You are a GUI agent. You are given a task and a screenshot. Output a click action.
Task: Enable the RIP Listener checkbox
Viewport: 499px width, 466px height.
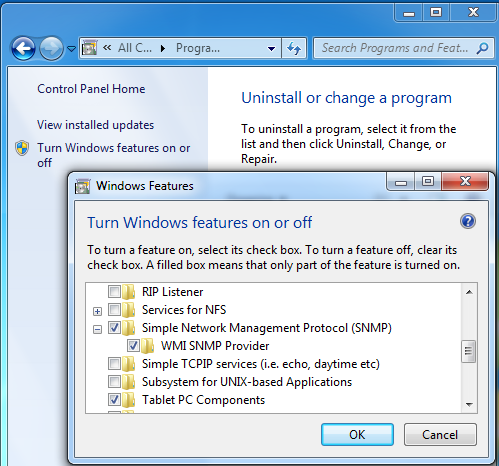(114, 292)
